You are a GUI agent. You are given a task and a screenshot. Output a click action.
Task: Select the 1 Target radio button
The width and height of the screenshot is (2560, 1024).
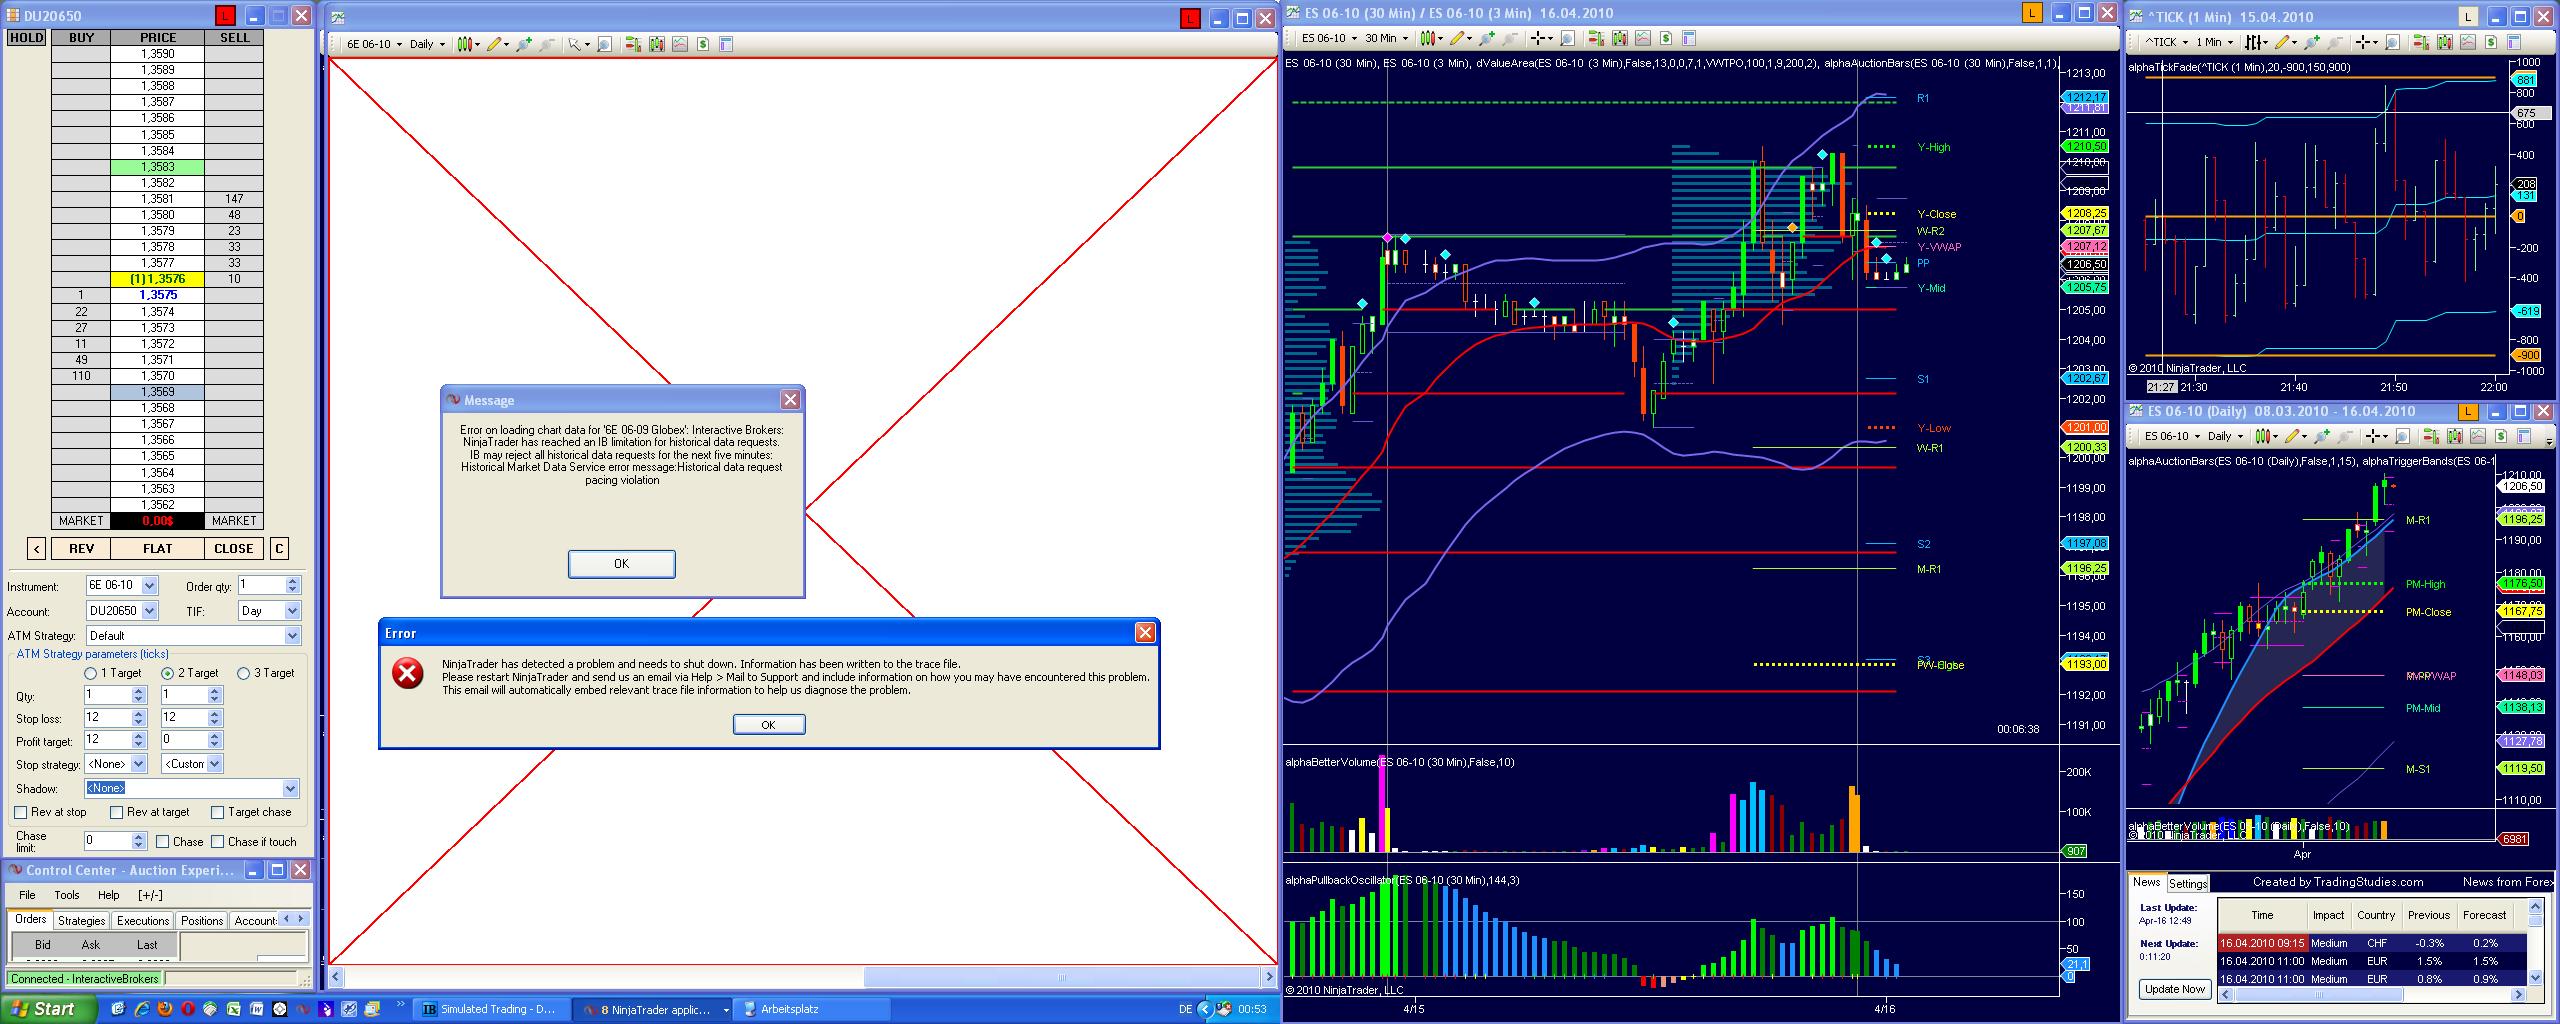point(91,673)
